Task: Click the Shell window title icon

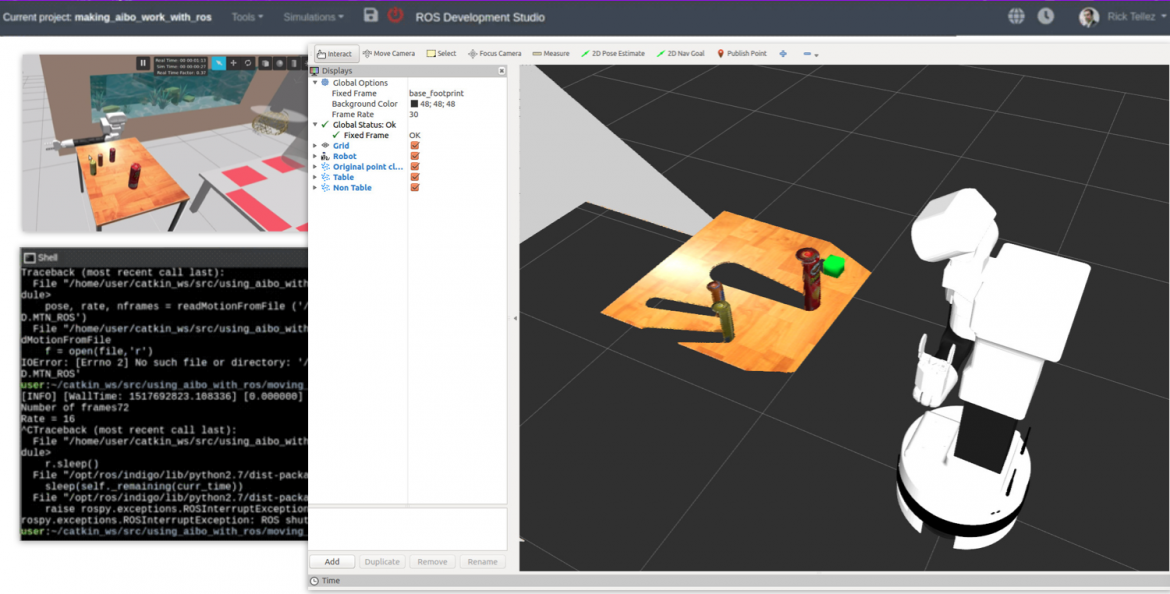Action: coord(30,257)
